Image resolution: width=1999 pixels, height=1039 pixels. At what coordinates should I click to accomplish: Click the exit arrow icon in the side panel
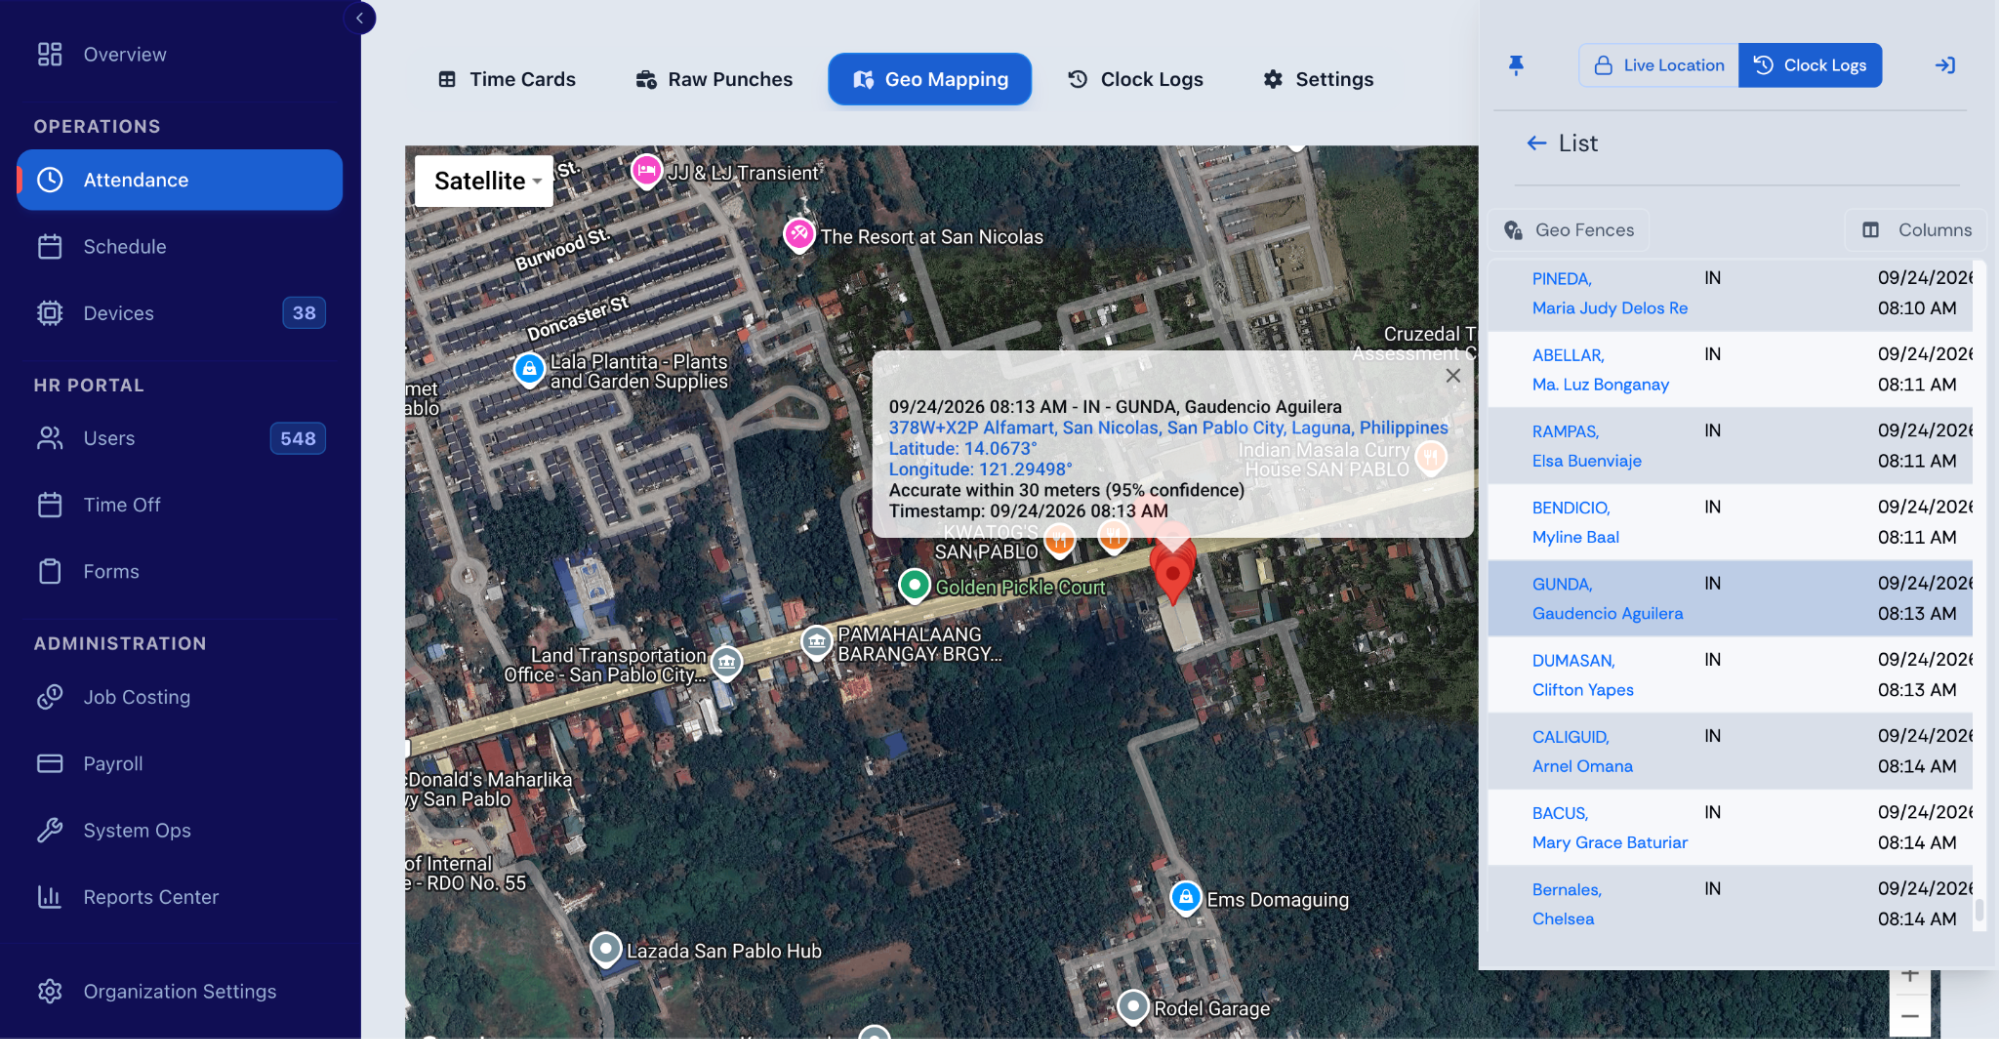pos(1945,66)
